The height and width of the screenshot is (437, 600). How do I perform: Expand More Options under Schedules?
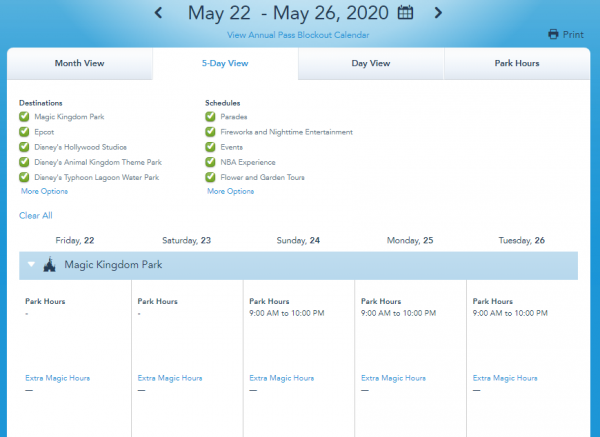click(x=230, y=191)
